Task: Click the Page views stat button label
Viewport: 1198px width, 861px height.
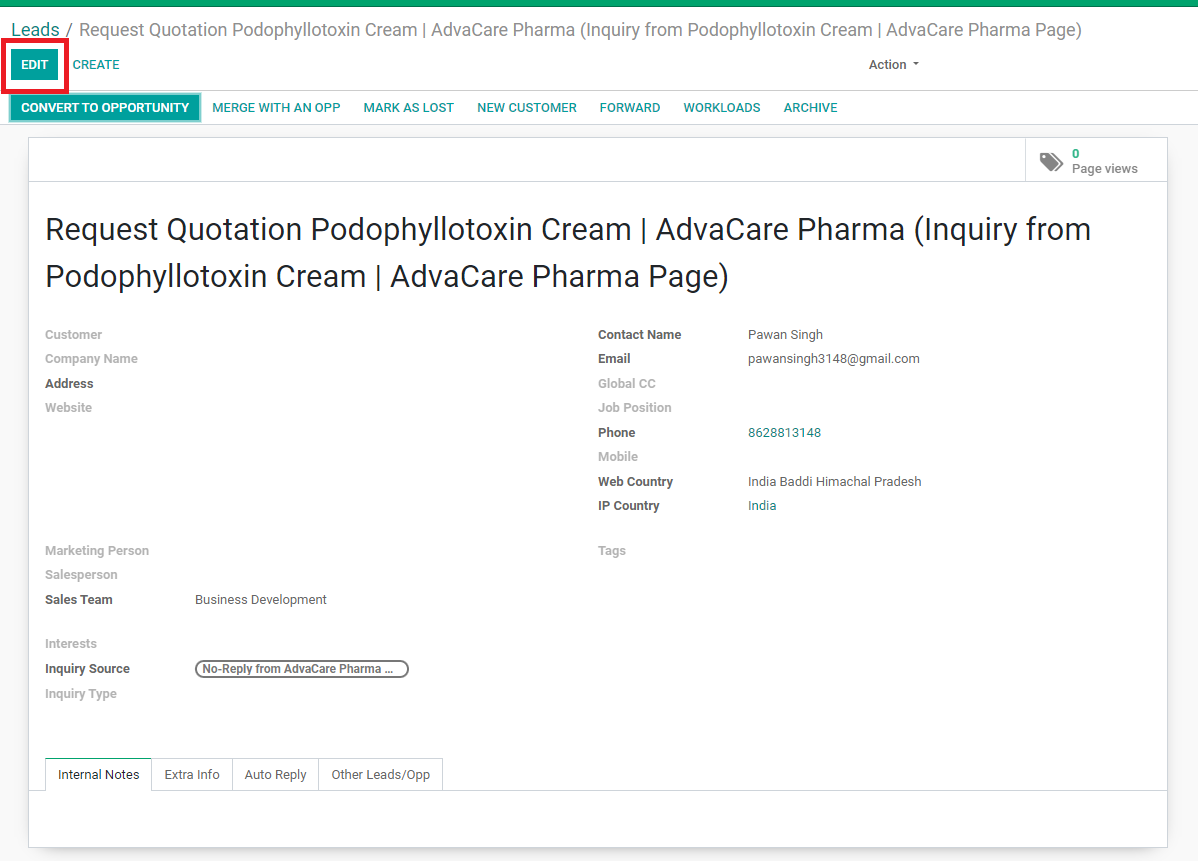Action: (x=1105, y=169)
